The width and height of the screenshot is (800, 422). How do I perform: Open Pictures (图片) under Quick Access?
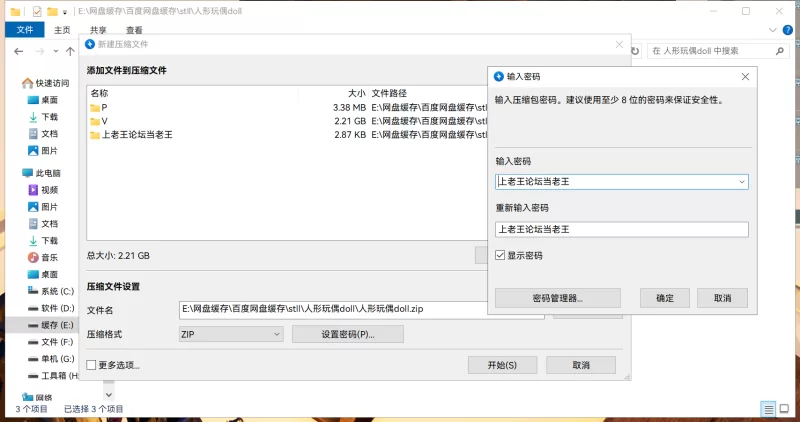click(43, 151)
